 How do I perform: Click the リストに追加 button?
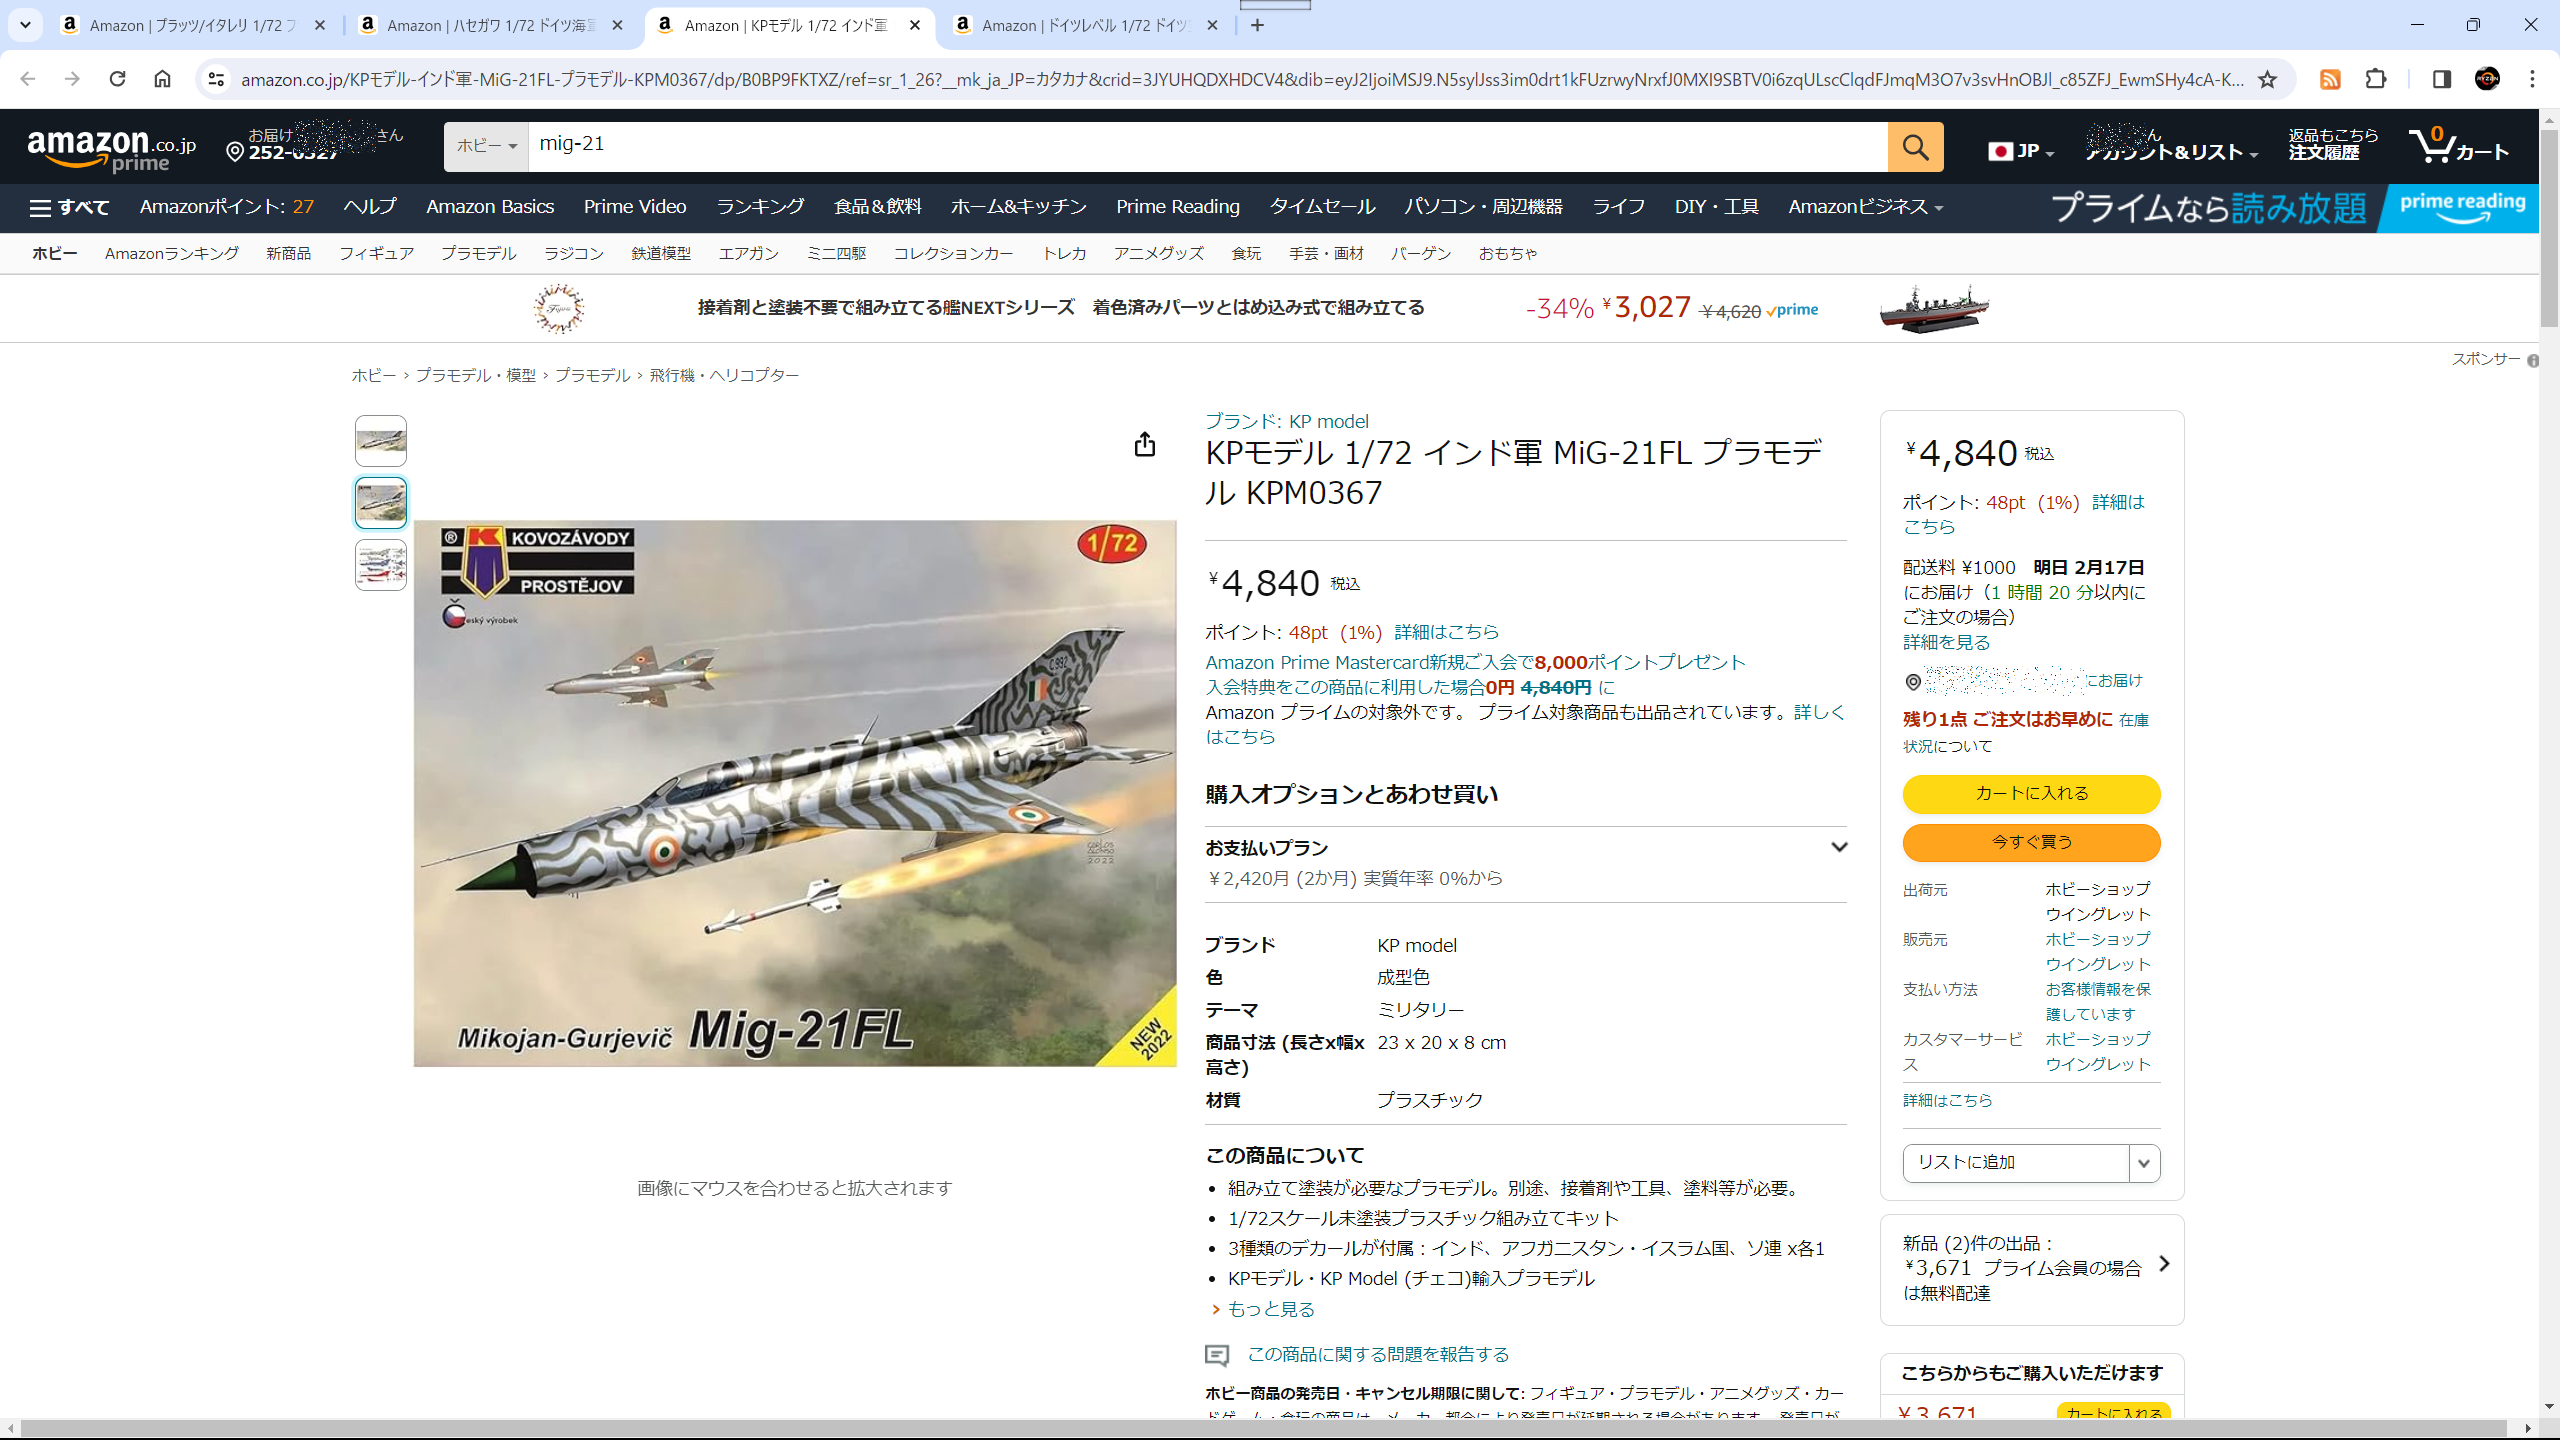pos(2015,1163)
